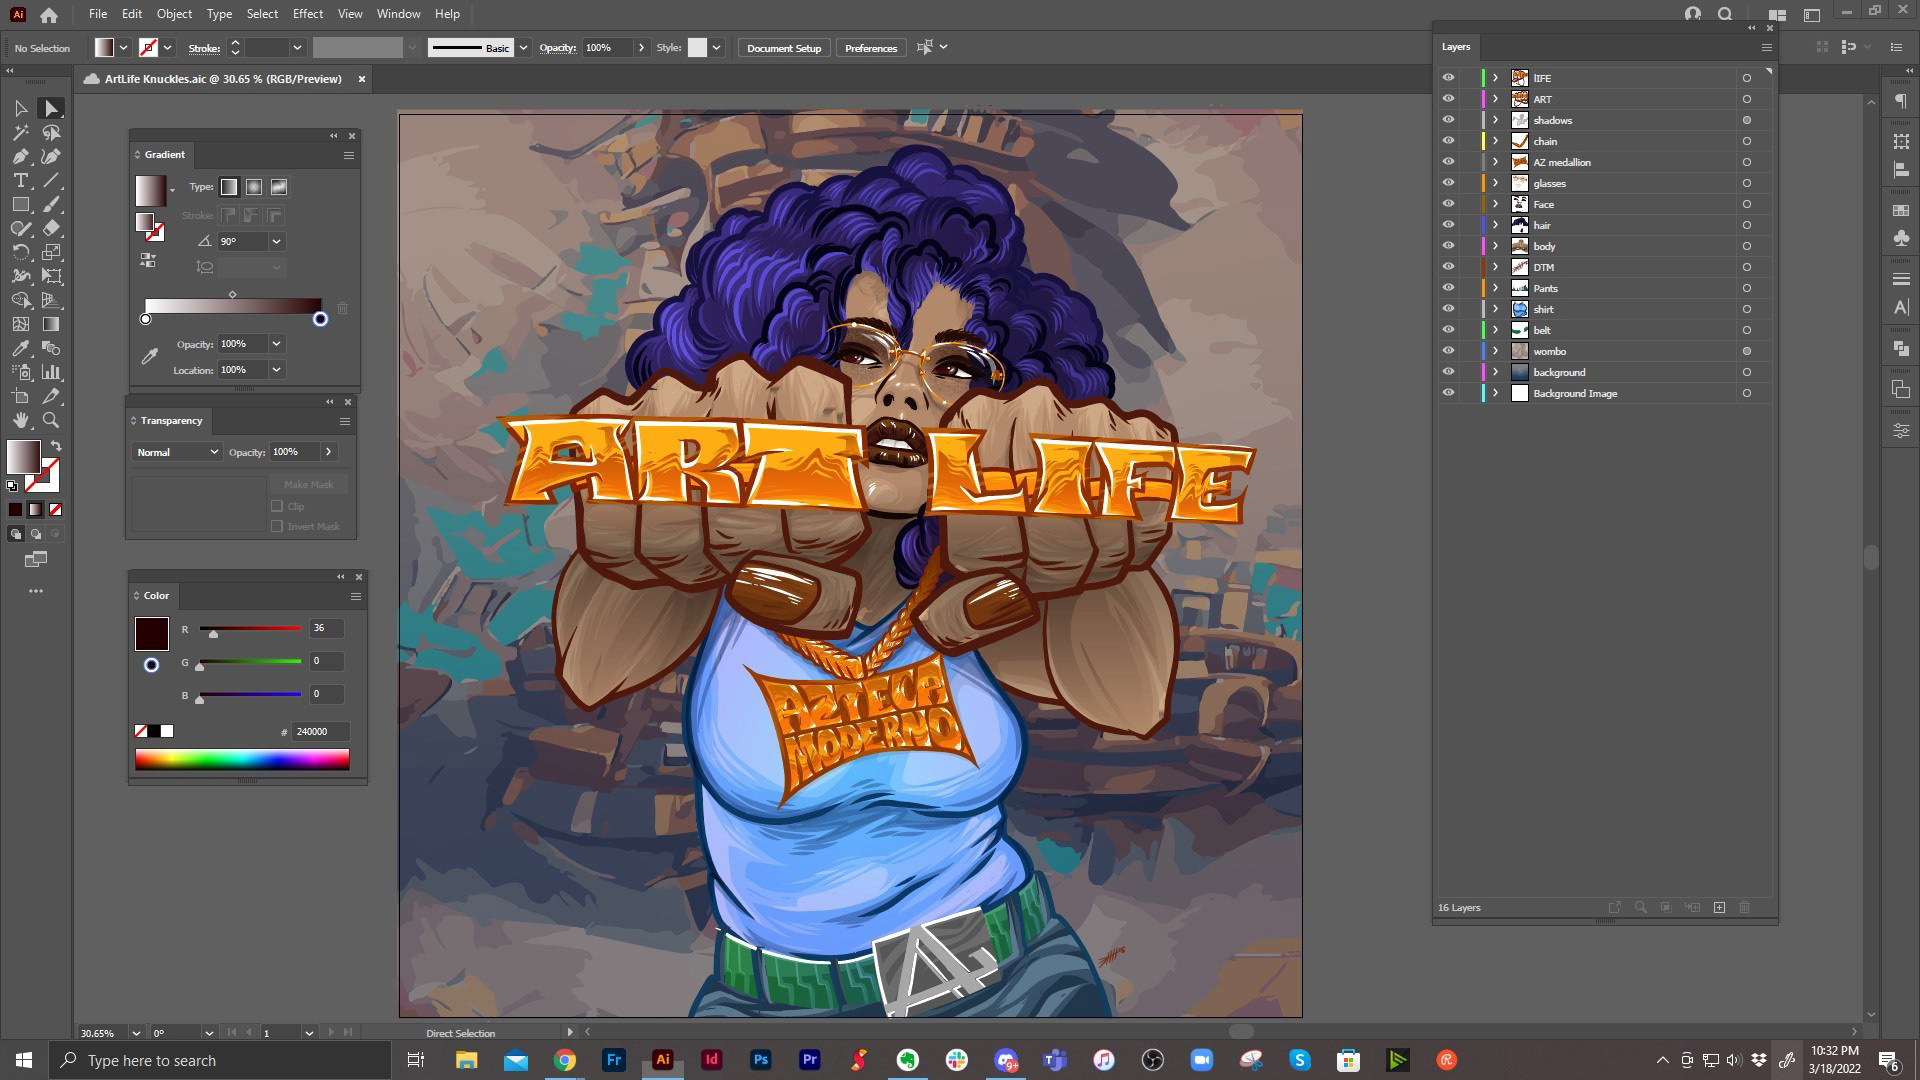
Task: Open the blending mode Normal dropdown
Action: (176, 452)
